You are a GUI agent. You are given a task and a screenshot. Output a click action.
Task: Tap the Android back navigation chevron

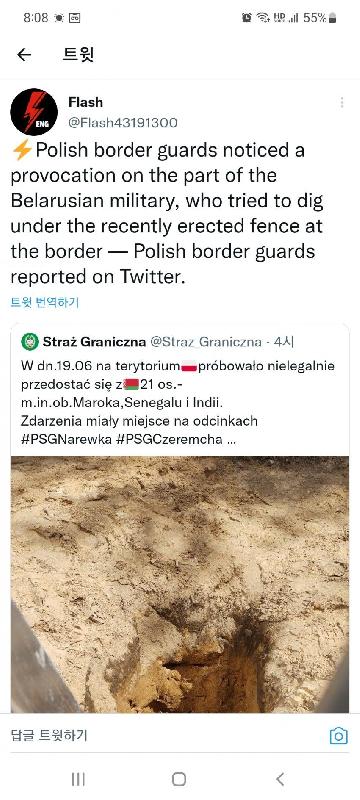coord(279,779)
